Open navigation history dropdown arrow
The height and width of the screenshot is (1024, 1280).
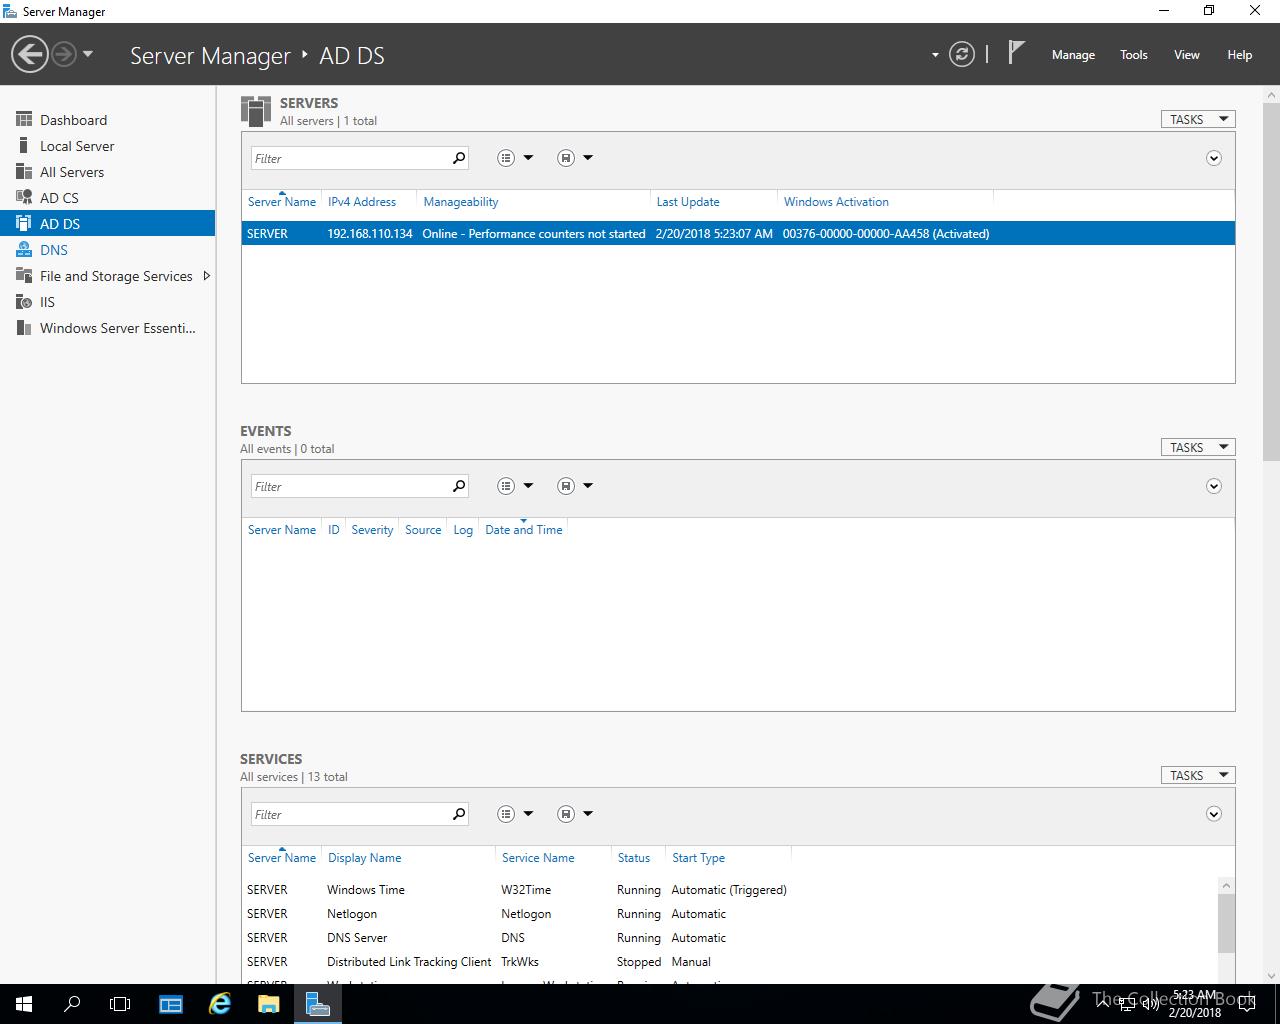pyautogui.click(x=88, y=54)
